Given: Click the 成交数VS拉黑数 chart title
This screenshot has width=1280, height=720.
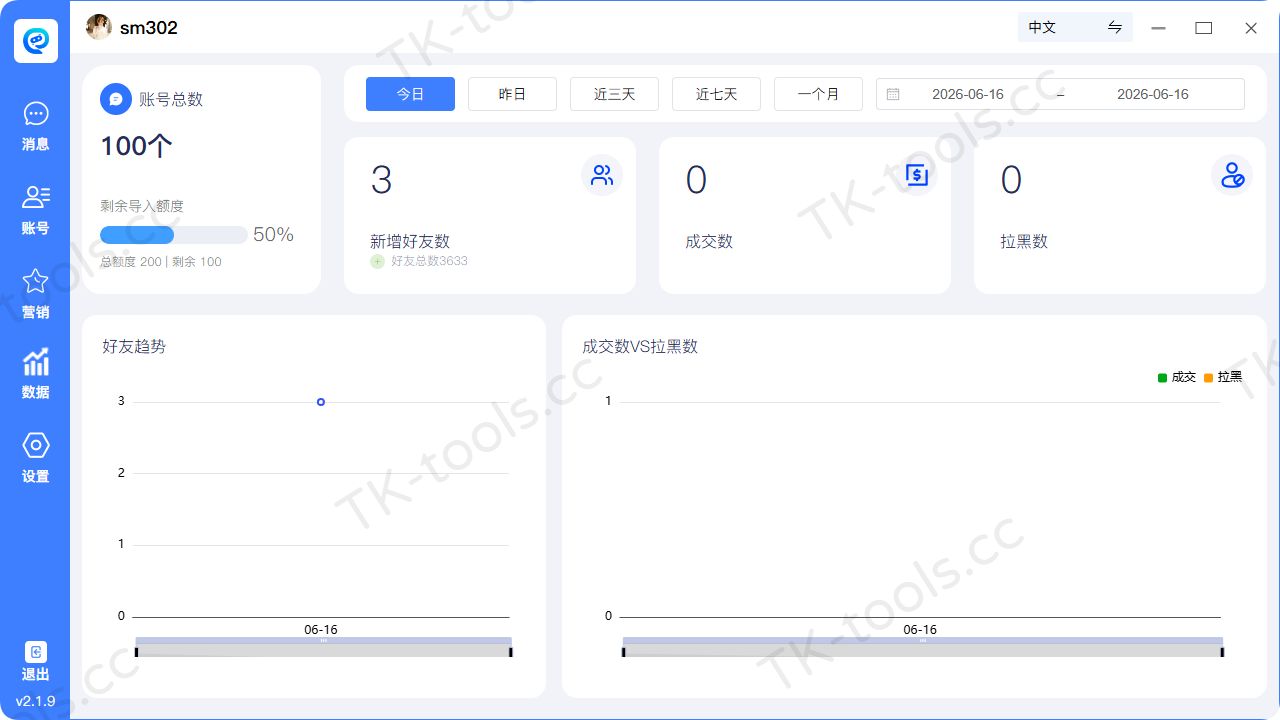Looking at the screenshot, I should click(640, 347).
